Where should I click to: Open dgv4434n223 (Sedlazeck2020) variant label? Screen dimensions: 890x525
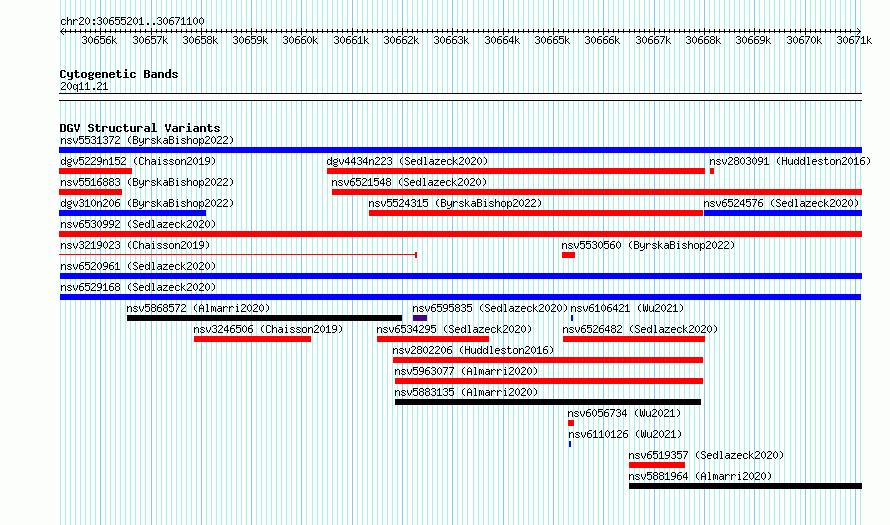pos(407,161)
